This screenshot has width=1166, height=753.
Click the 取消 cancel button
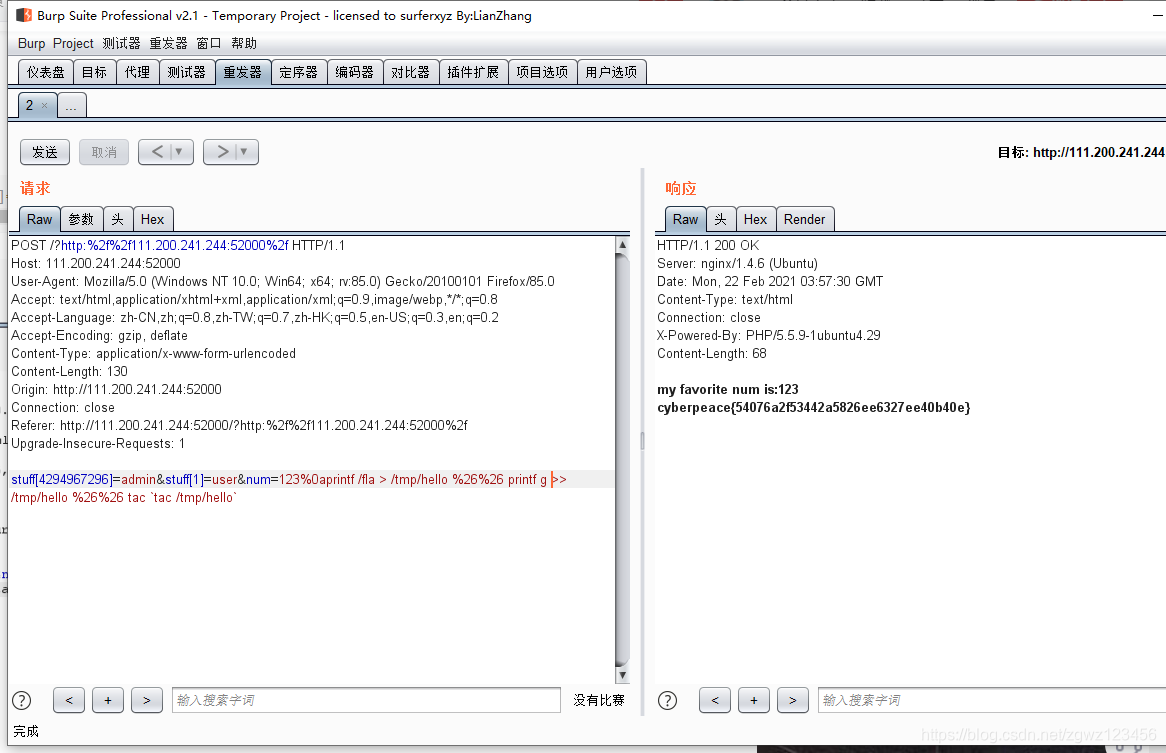tap(104, 152)
